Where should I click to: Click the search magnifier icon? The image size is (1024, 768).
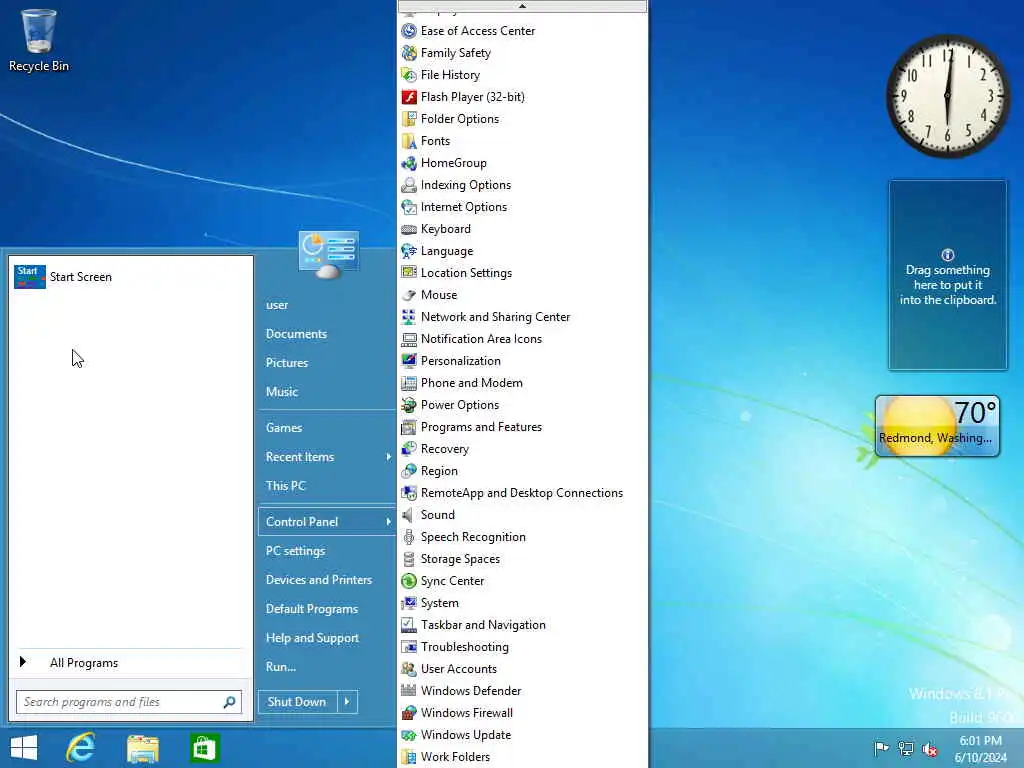pos(229,702)
